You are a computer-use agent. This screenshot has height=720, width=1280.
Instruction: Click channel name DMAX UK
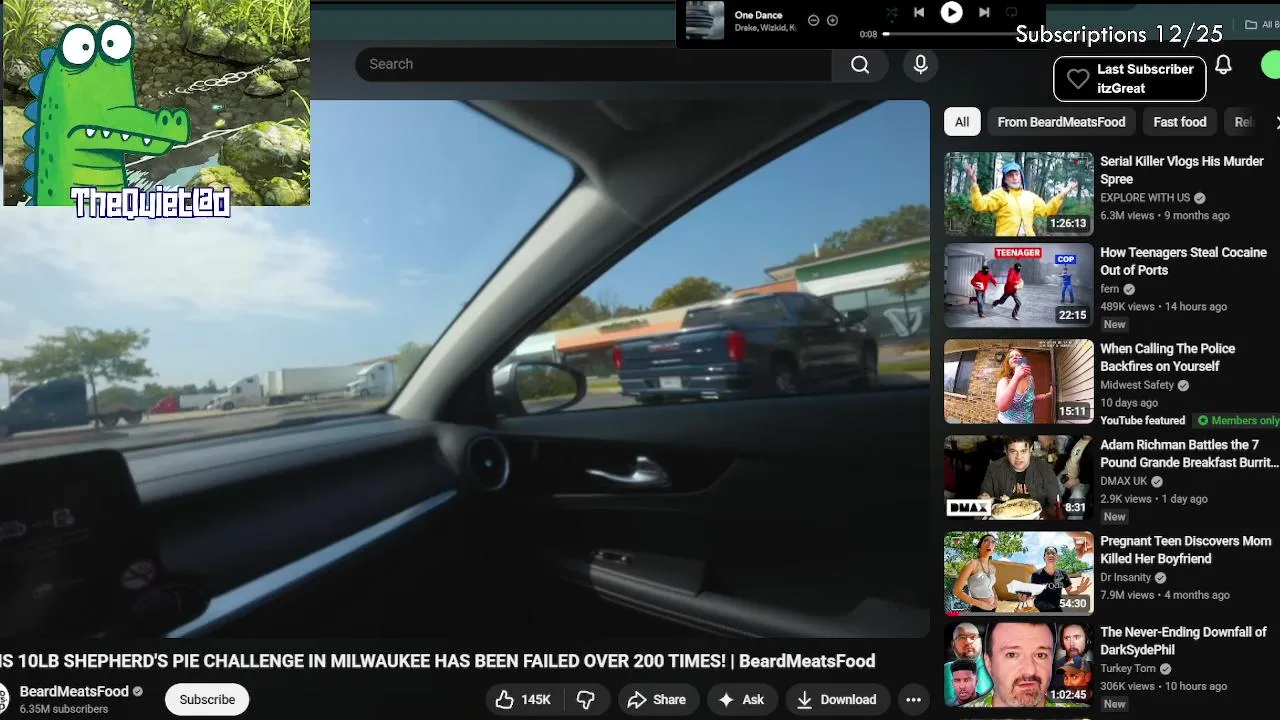[x=1124, y=481]
